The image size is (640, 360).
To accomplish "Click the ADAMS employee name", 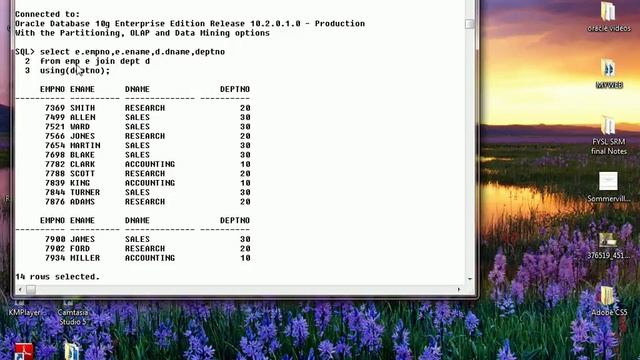I will click(x=82, y=202).
